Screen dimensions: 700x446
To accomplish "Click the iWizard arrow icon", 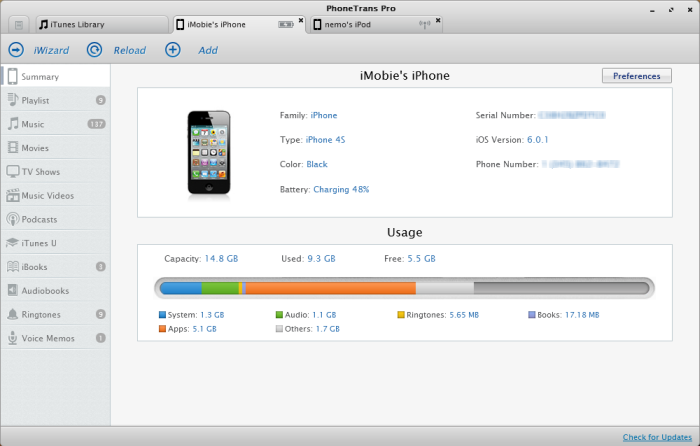I will [x=16, y=50].
